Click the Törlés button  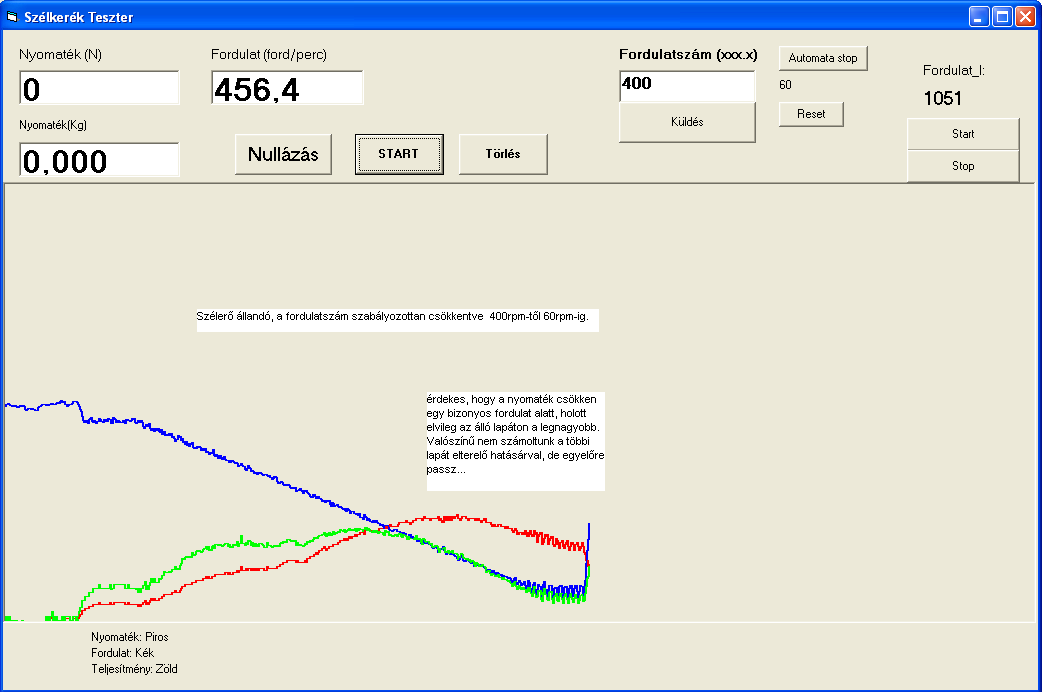(x=503, y=154)
